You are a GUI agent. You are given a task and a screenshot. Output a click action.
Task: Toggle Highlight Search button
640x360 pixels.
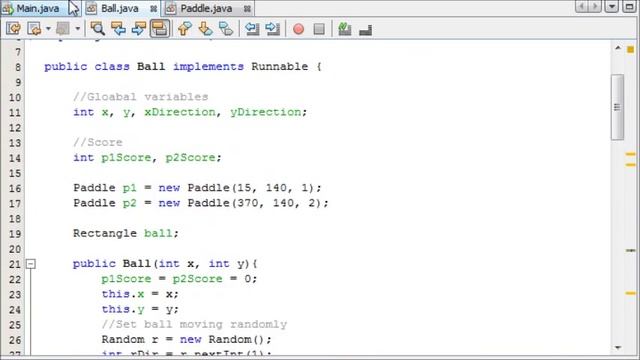pyautogui.click(x=159, y=29)
